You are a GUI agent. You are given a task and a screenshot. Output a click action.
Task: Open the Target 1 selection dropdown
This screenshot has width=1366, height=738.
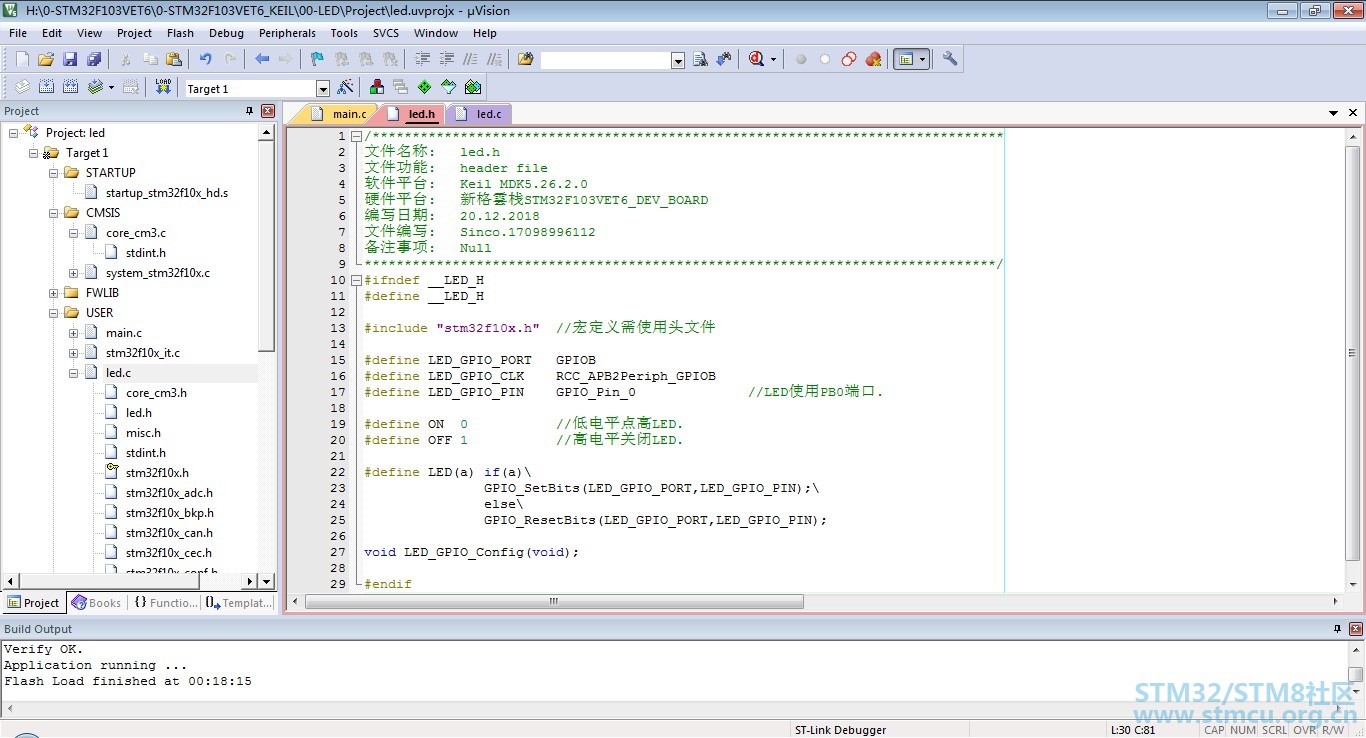tap(322, 89)
